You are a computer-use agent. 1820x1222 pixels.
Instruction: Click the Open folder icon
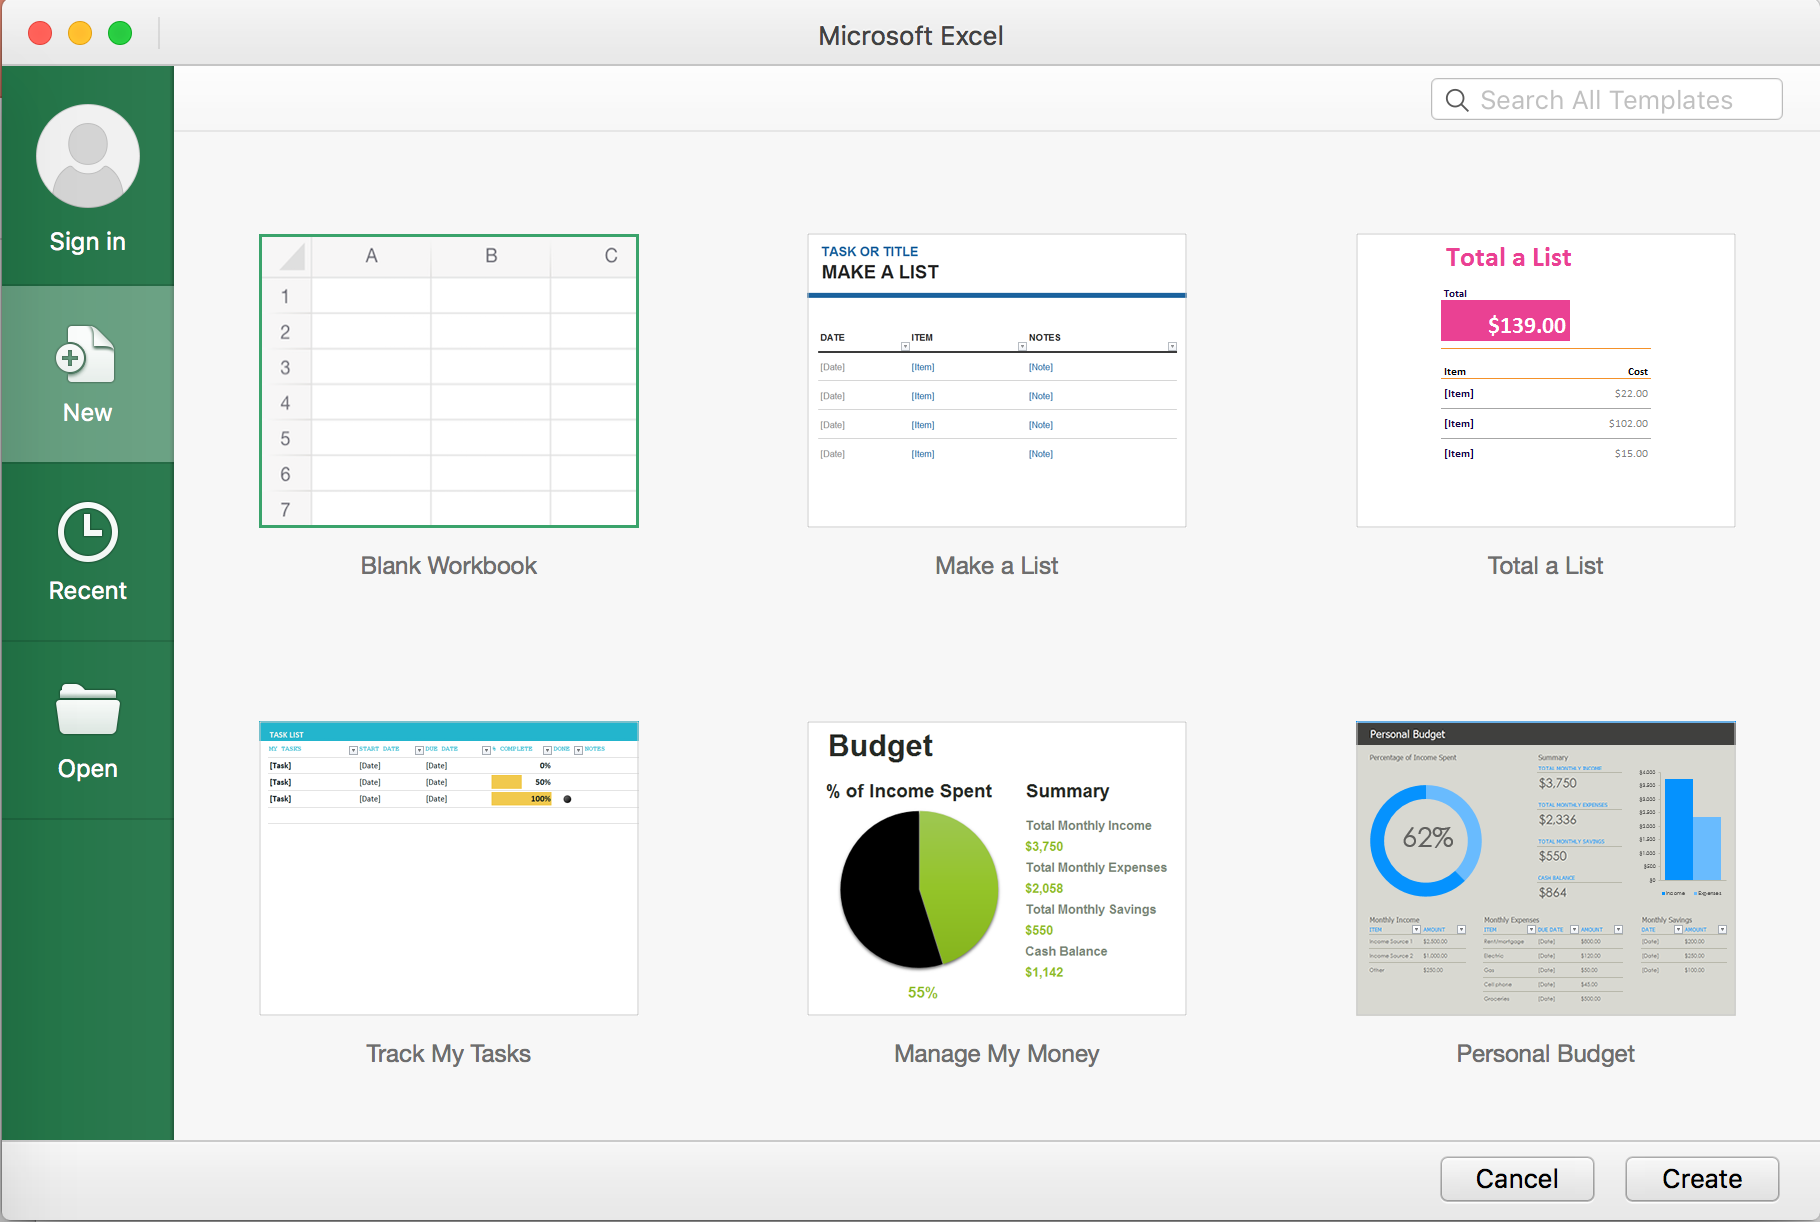[88, 710]
